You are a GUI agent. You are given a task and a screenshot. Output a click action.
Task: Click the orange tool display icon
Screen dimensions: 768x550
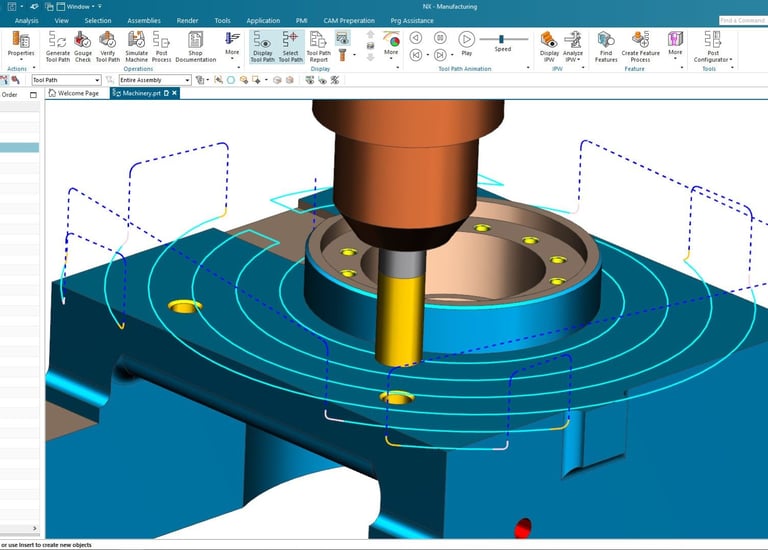(342, 54)
